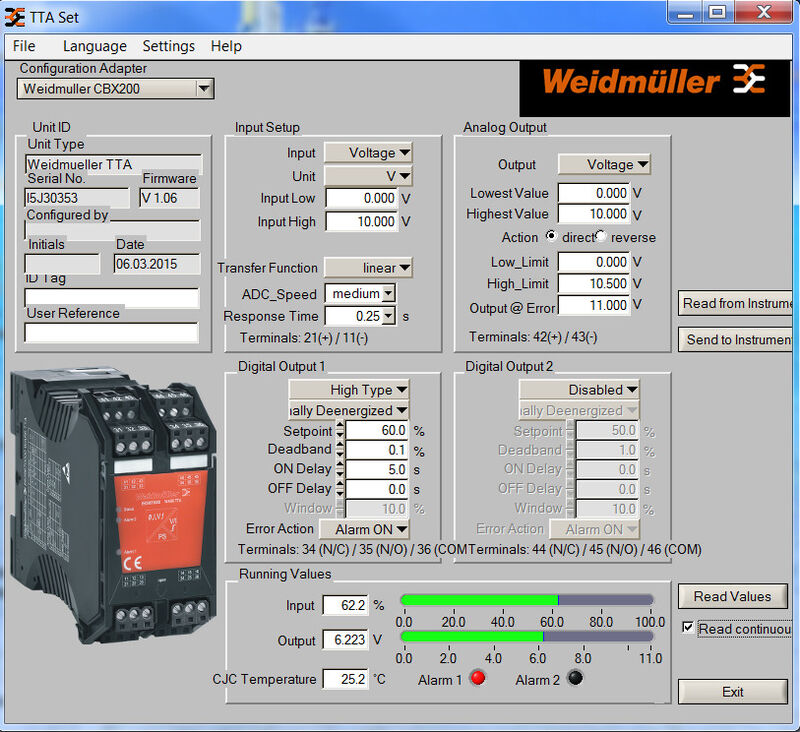The height and width of the screenshot is (732, 800).
Task: Select the direct action radio button
Action: click(x=551, y=237)
